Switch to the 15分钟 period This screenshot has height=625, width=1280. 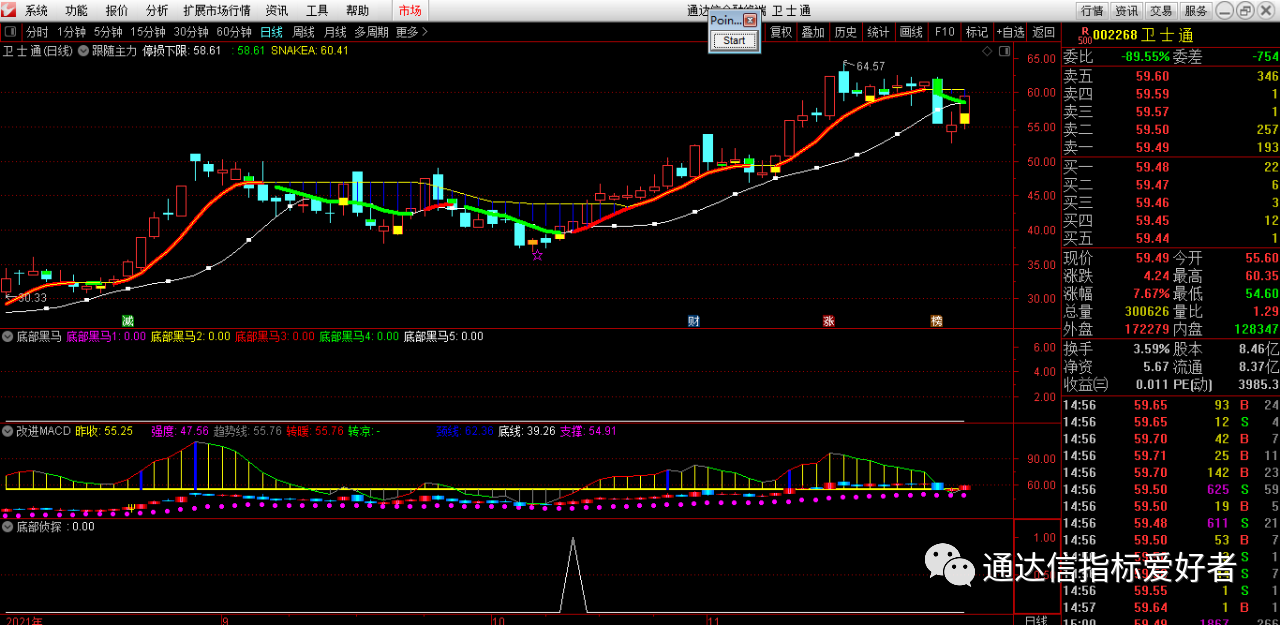[x=148, y=32]
